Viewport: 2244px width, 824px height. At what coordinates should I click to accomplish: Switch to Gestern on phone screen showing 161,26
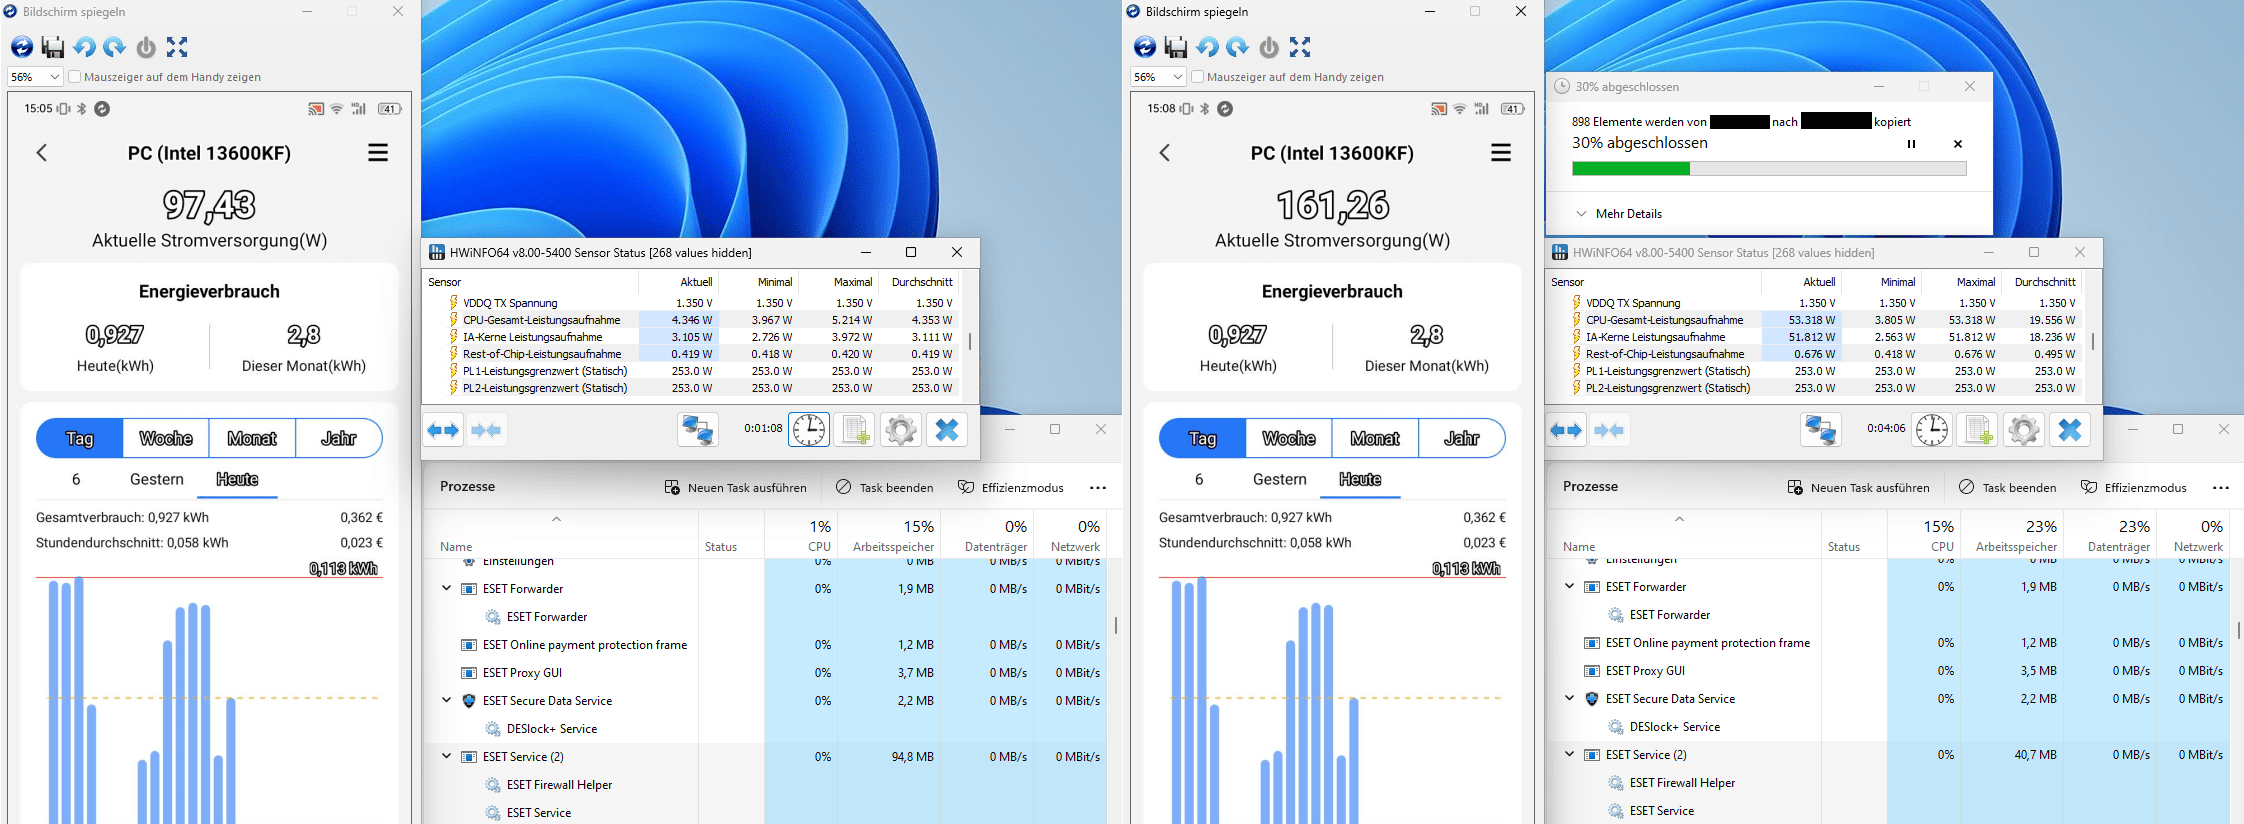1280,480
